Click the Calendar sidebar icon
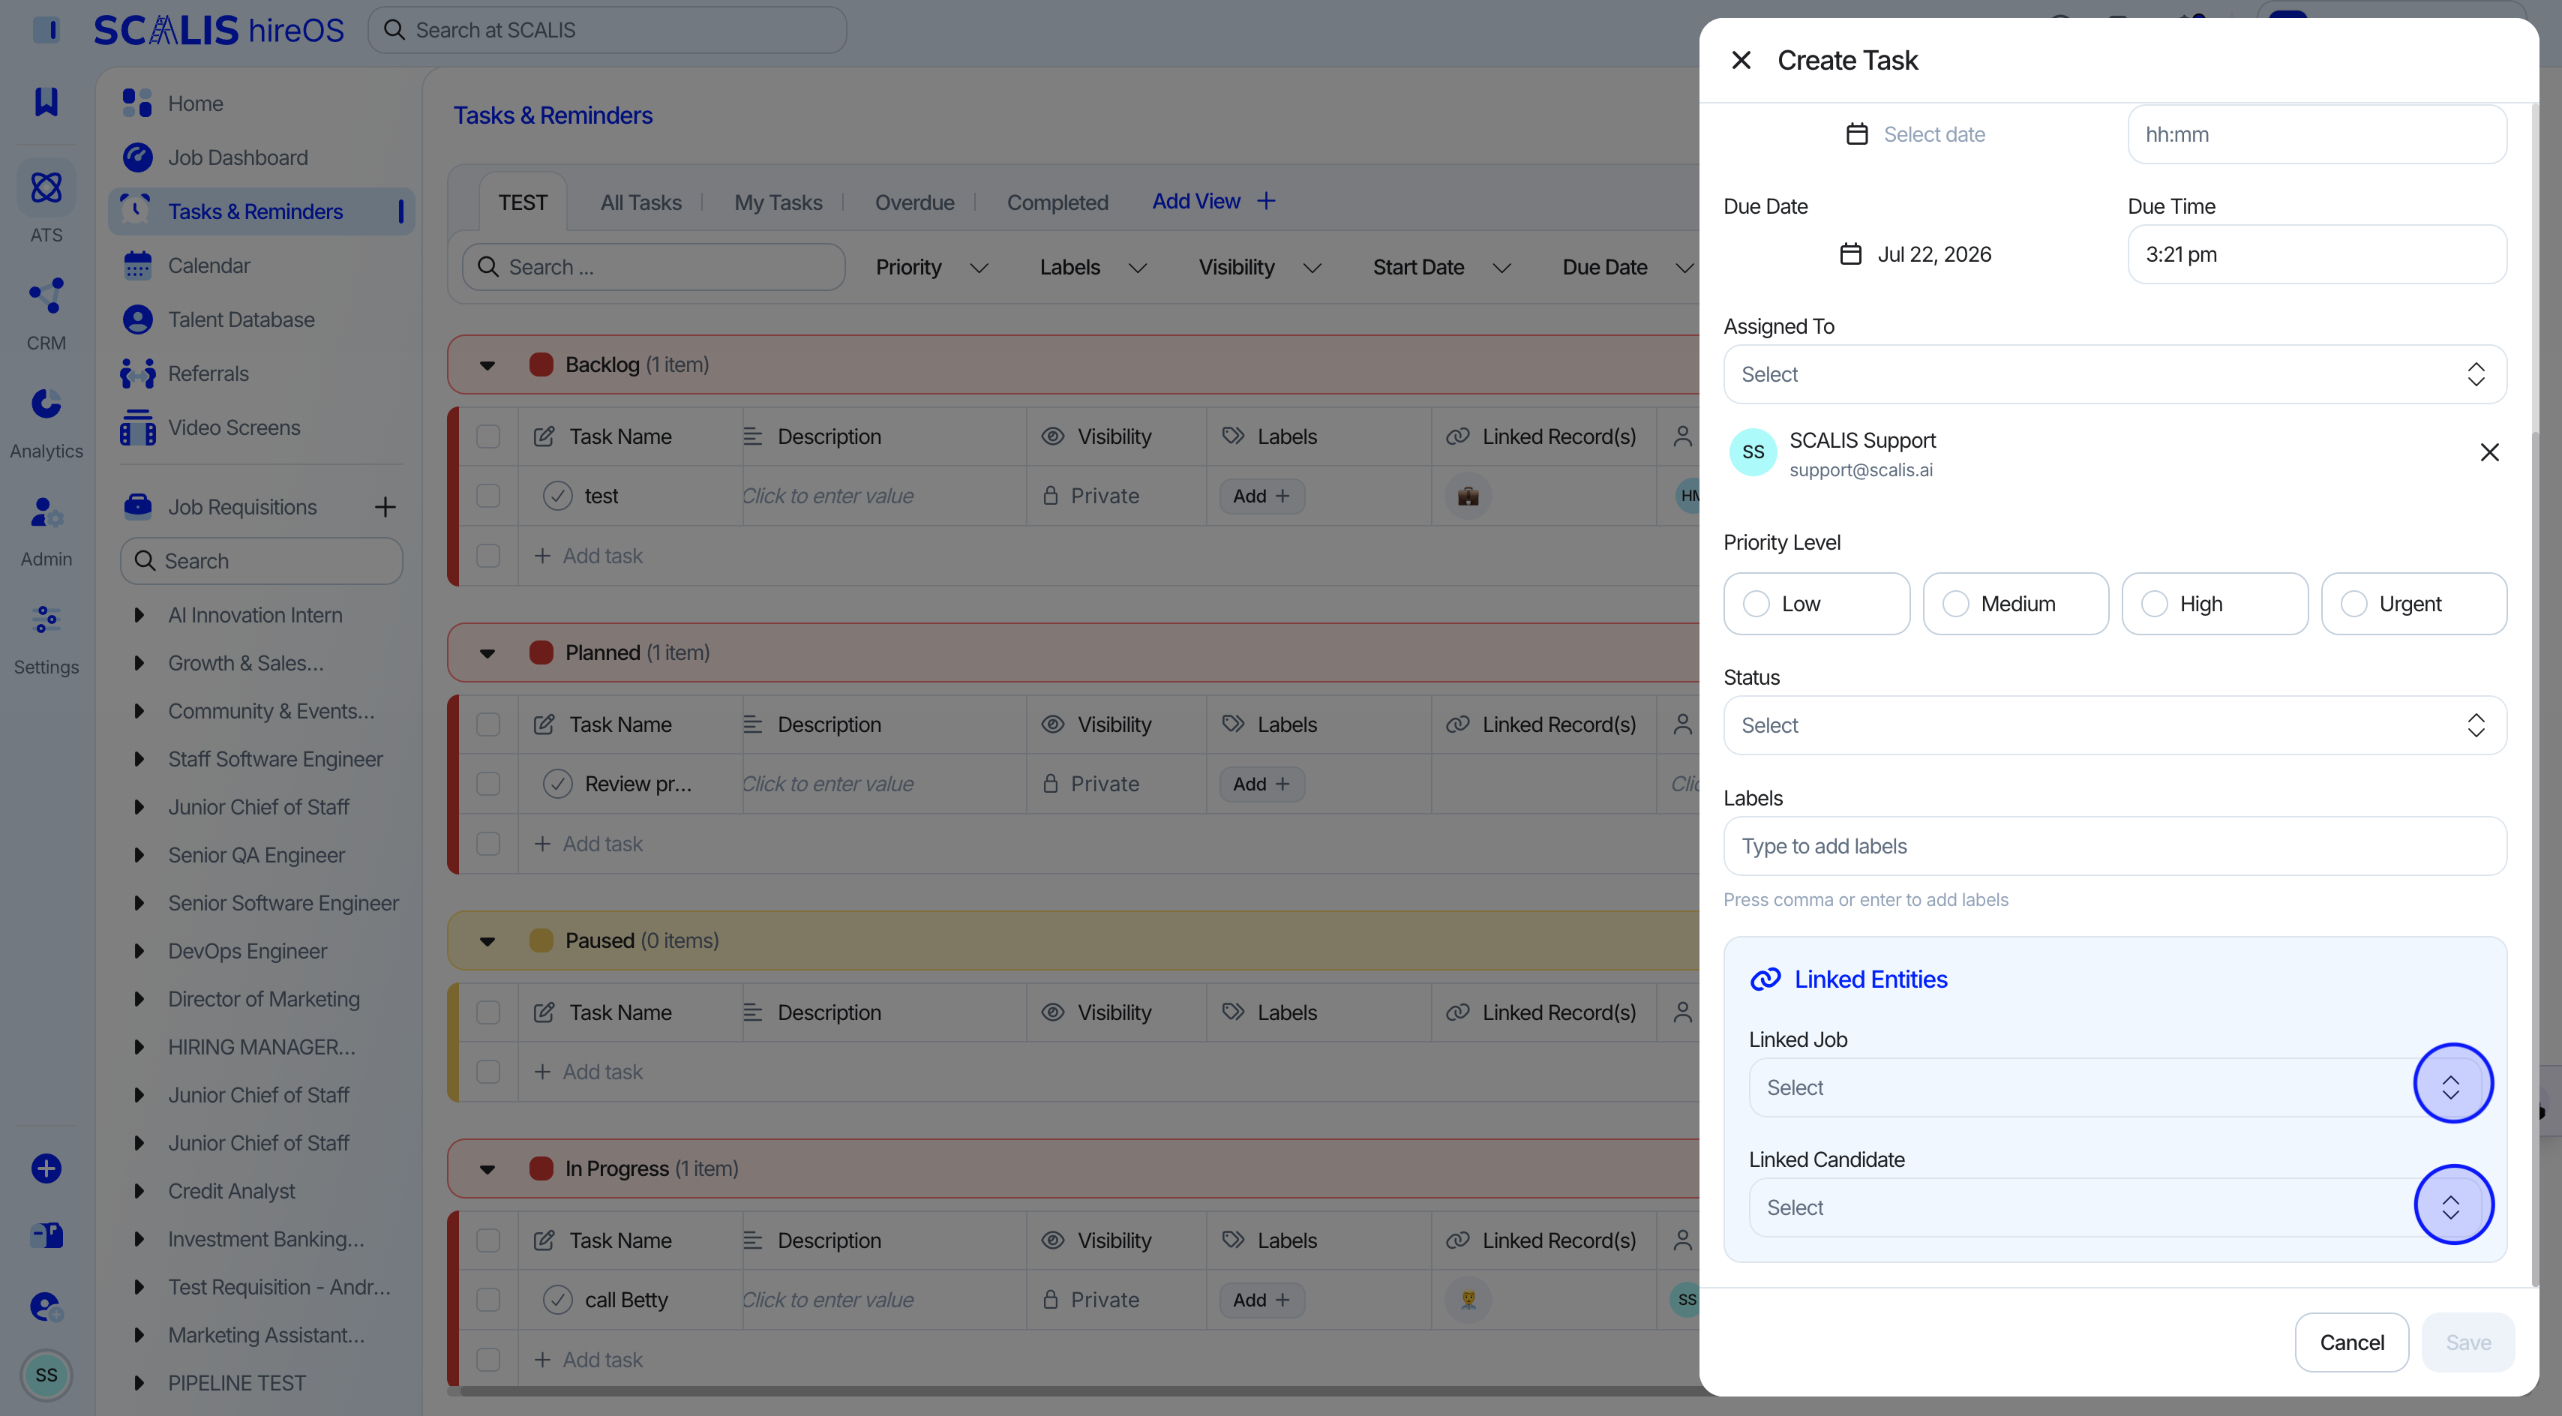 [x=137, y=265]
